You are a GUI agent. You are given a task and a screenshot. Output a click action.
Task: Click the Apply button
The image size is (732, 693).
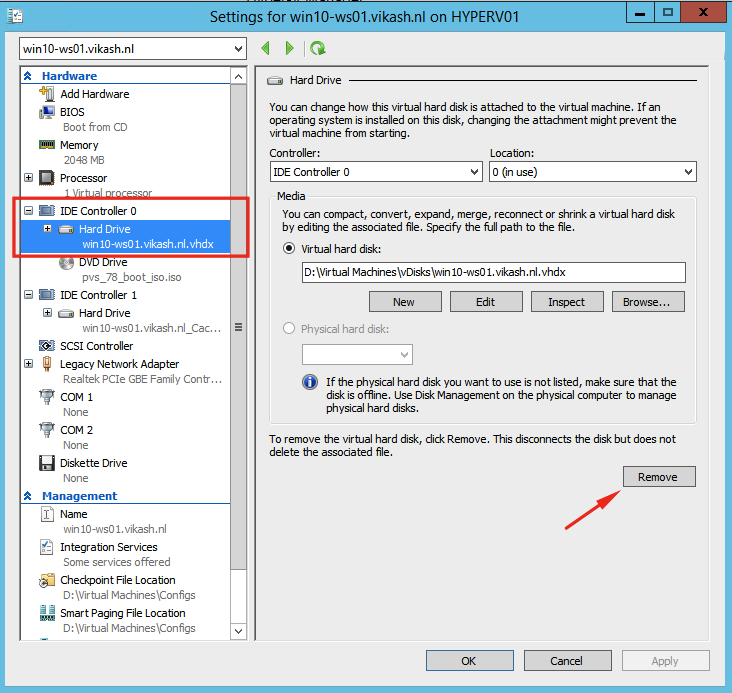point(666,660)
